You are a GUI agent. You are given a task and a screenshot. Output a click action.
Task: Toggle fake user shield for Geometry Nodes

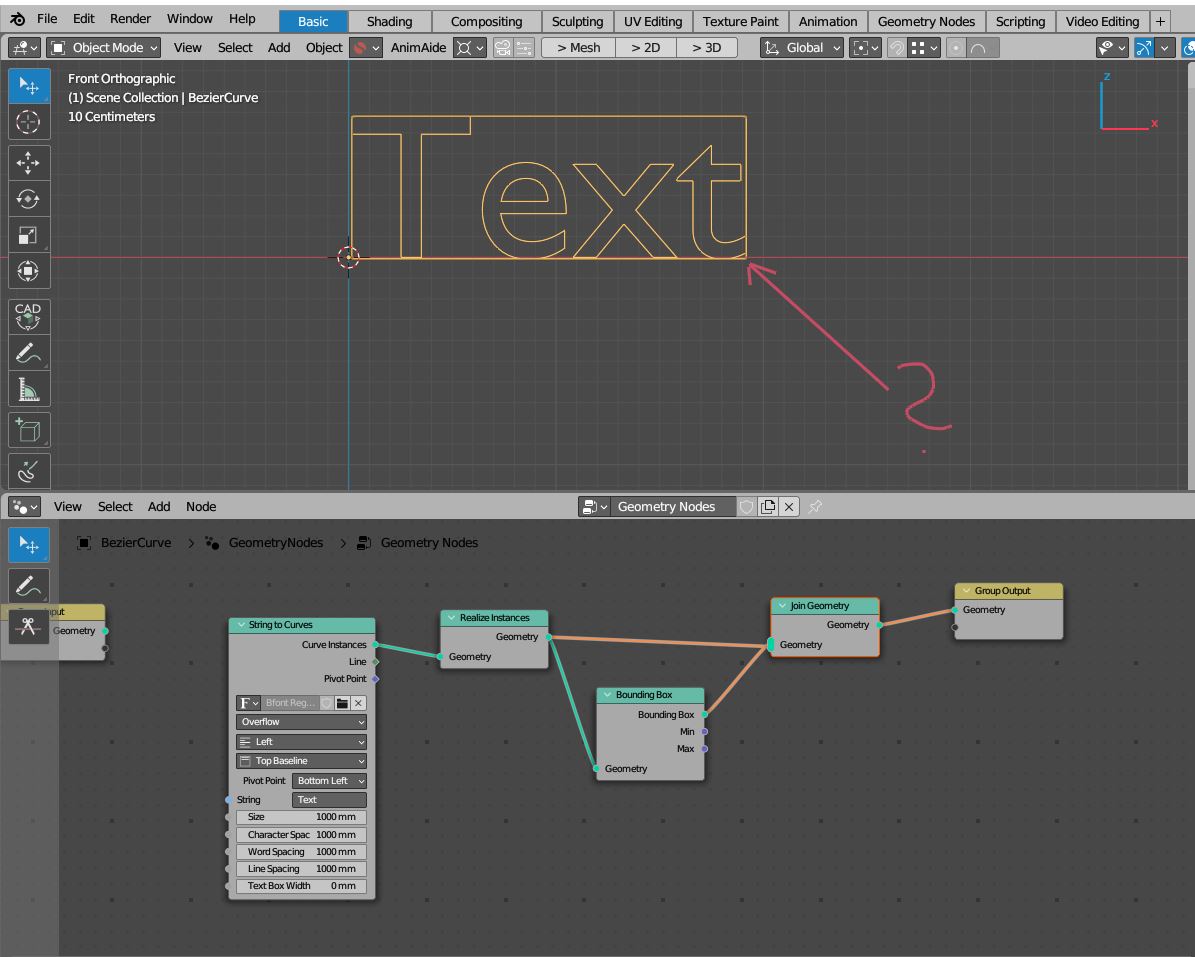747,507
